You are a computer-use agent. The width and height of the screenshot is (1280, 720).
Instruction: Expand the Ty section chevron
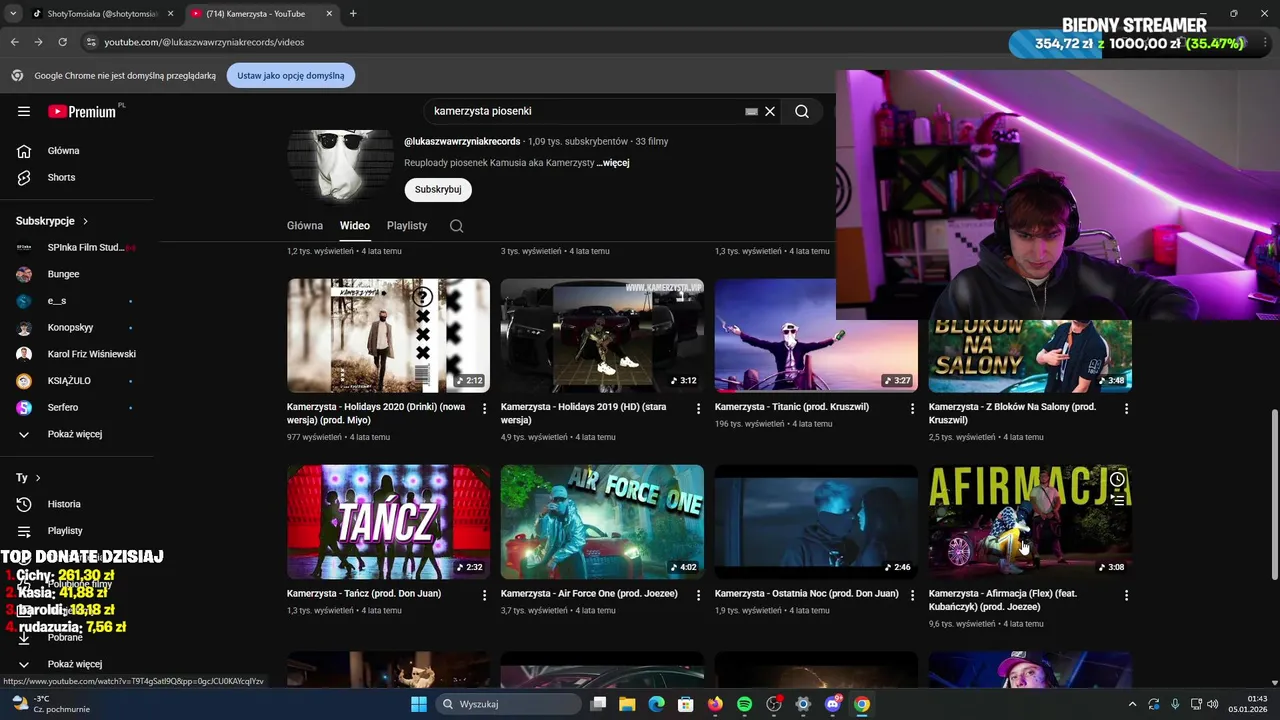pos(38,478)
